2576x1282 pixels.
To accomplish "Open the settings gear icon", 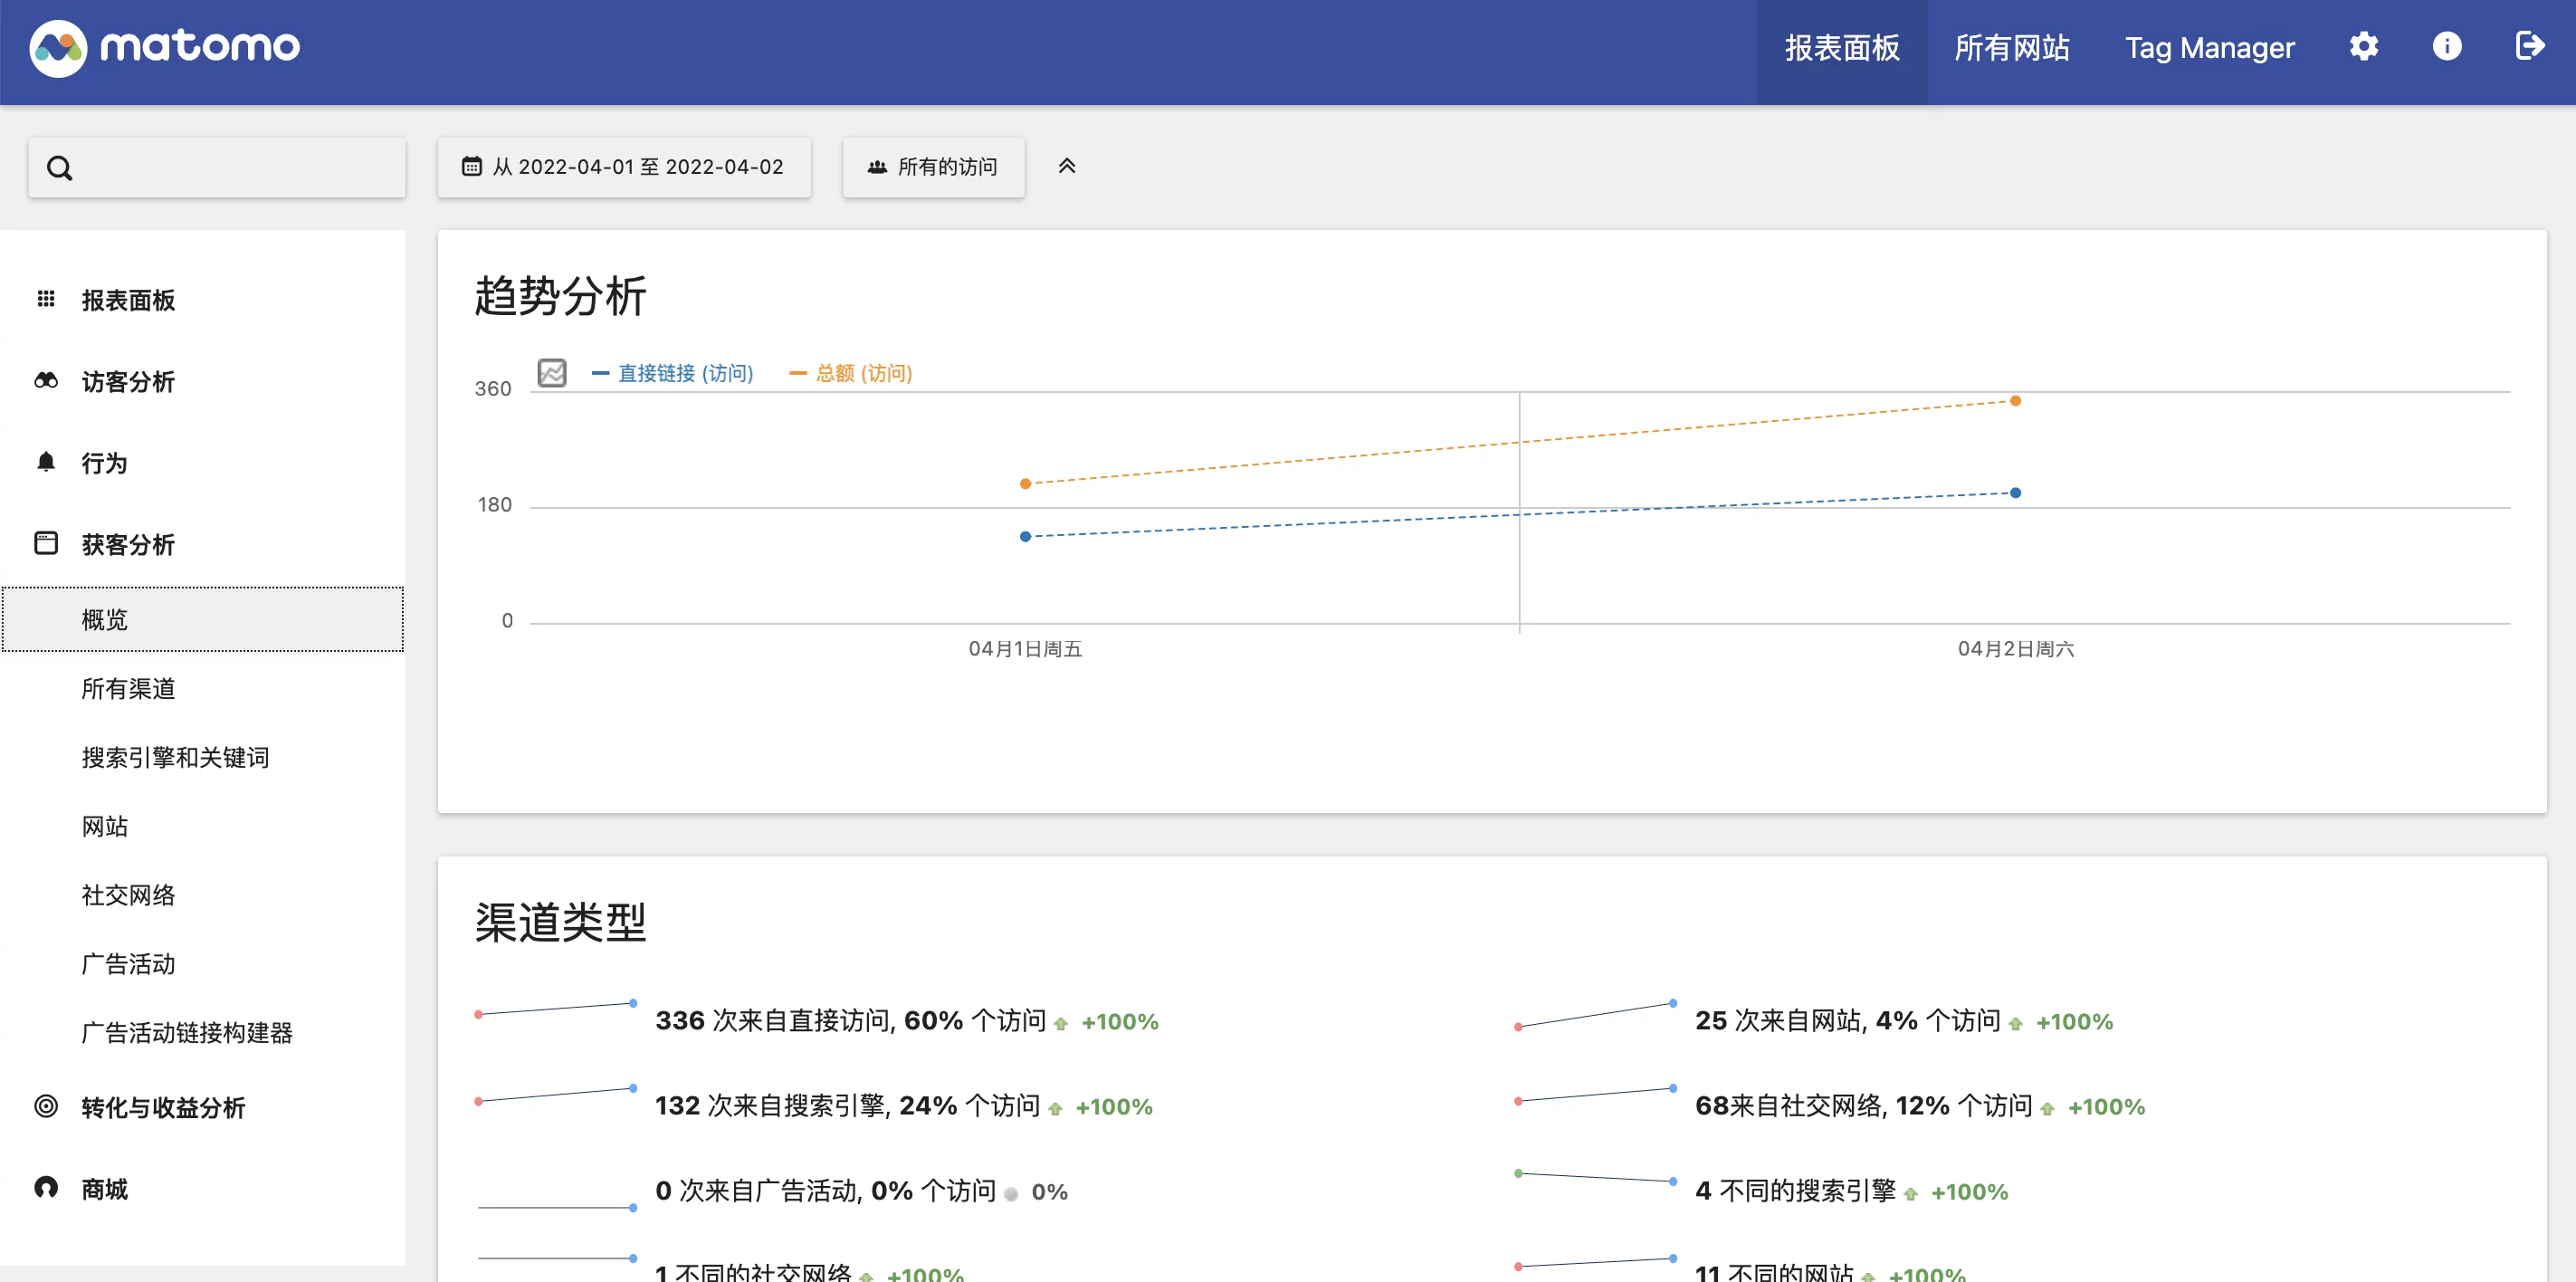I will (x=2364, y=47).
